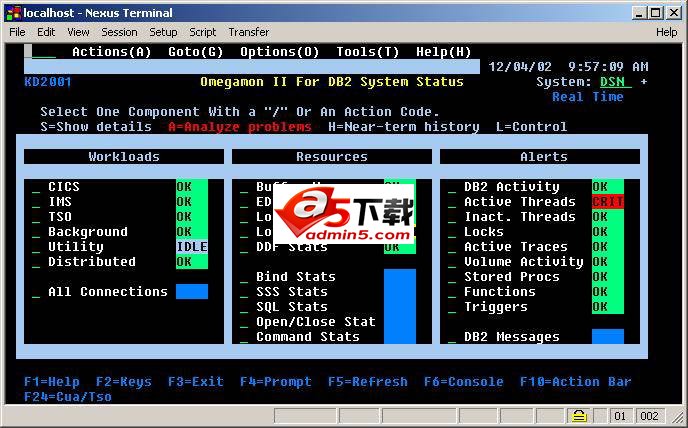
Task: Click the IDLE status indicator for Utility
Action: pos(192,247)
